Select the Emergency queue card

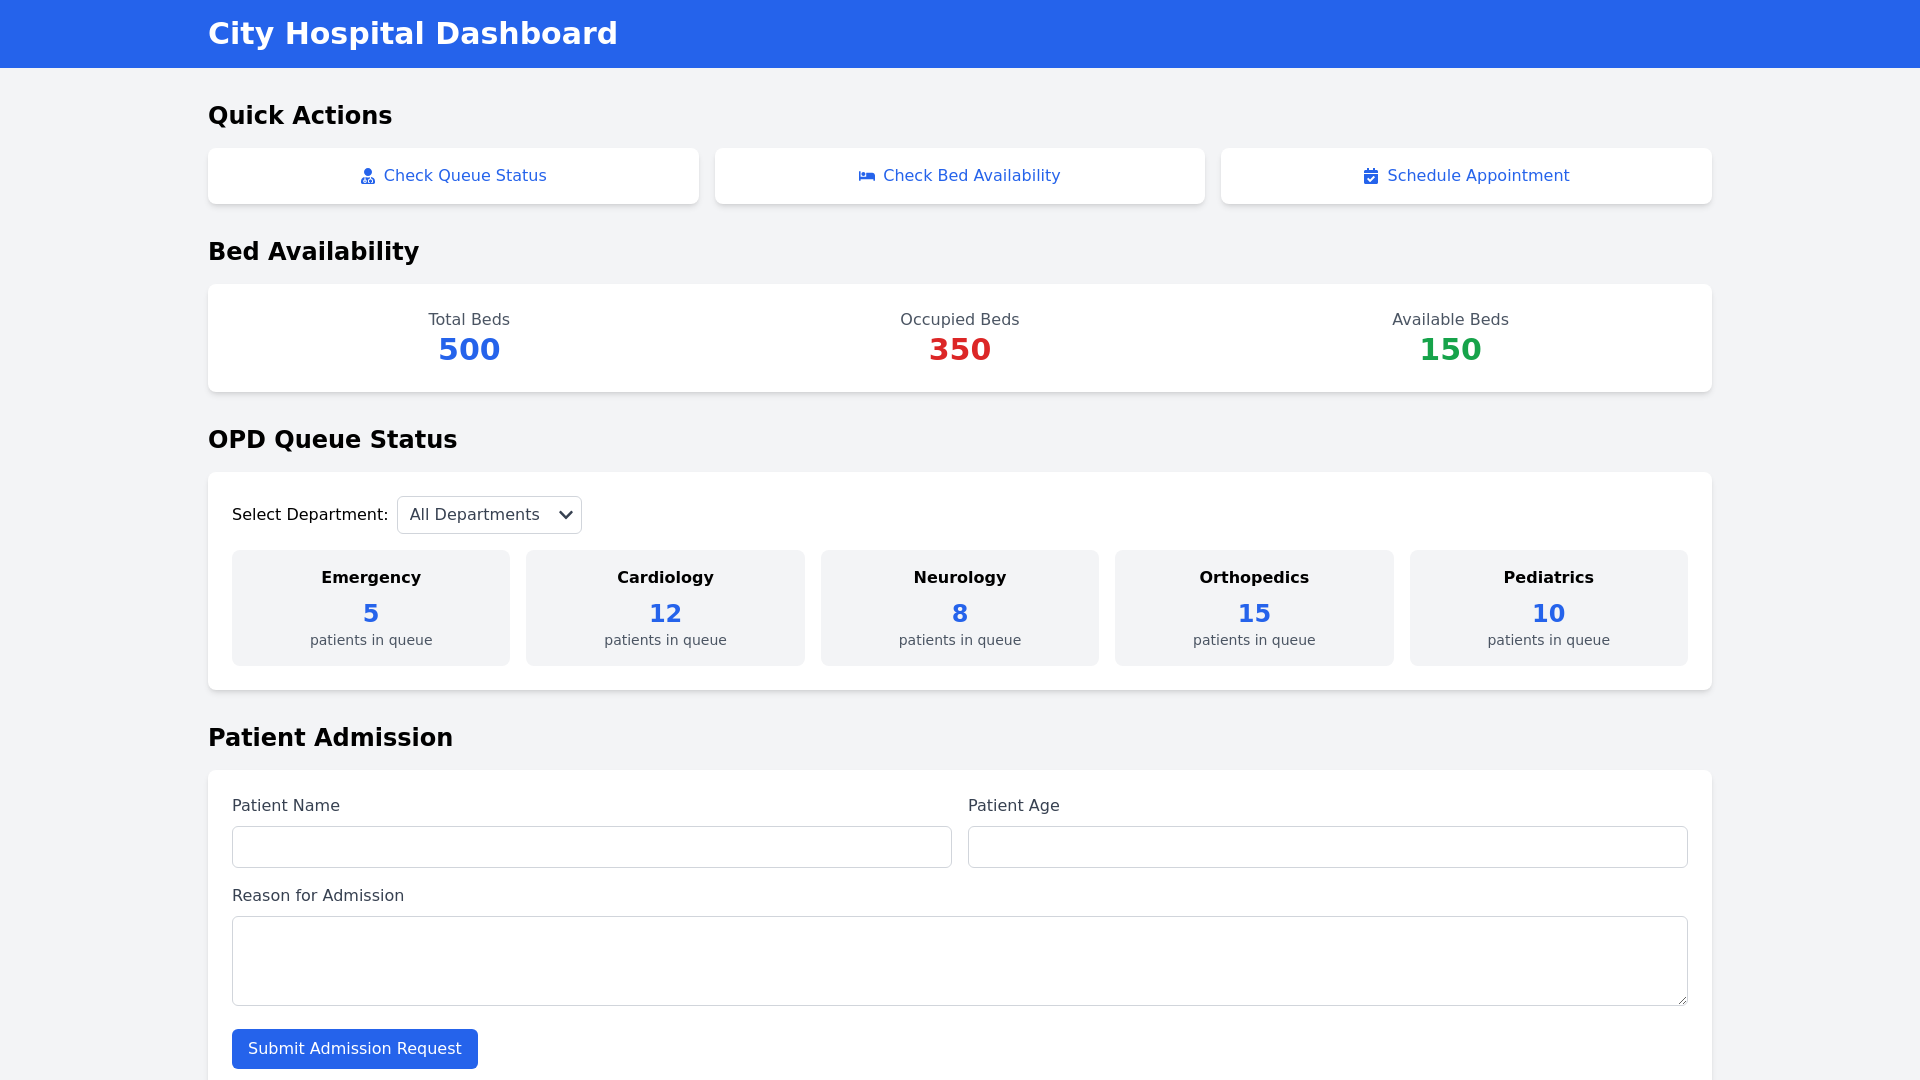pyautogui.click(x=370, y=607)
